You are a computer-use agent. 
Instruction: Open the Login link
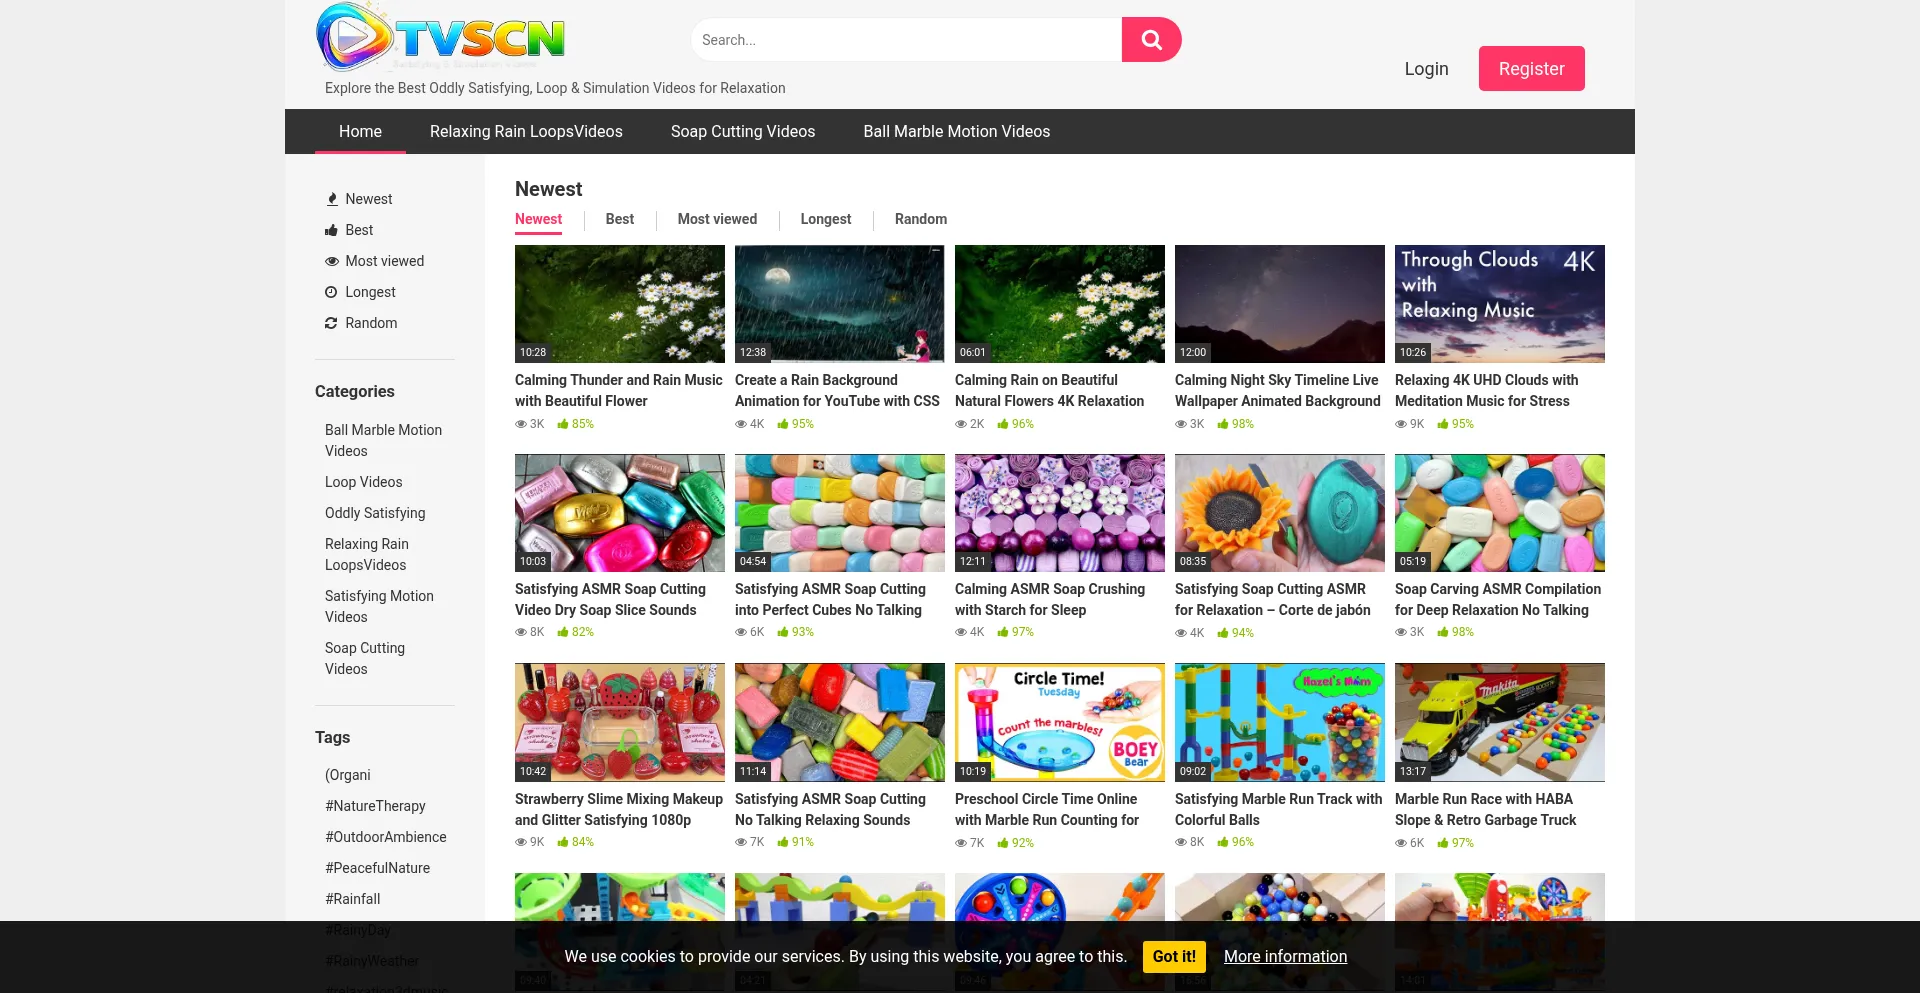tap(1426, 69)
